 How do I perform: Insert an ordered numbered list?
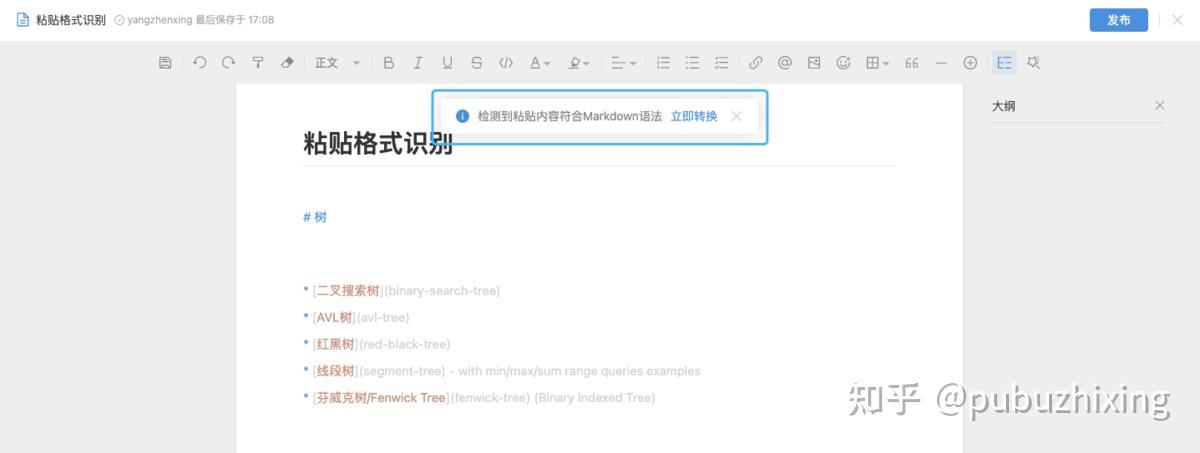click(x=663, y=63)
